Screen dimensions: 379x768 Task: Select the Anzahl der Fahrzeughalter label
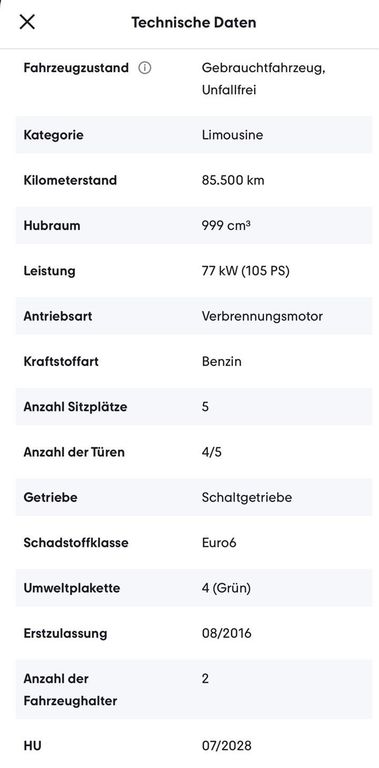[70, 690]
